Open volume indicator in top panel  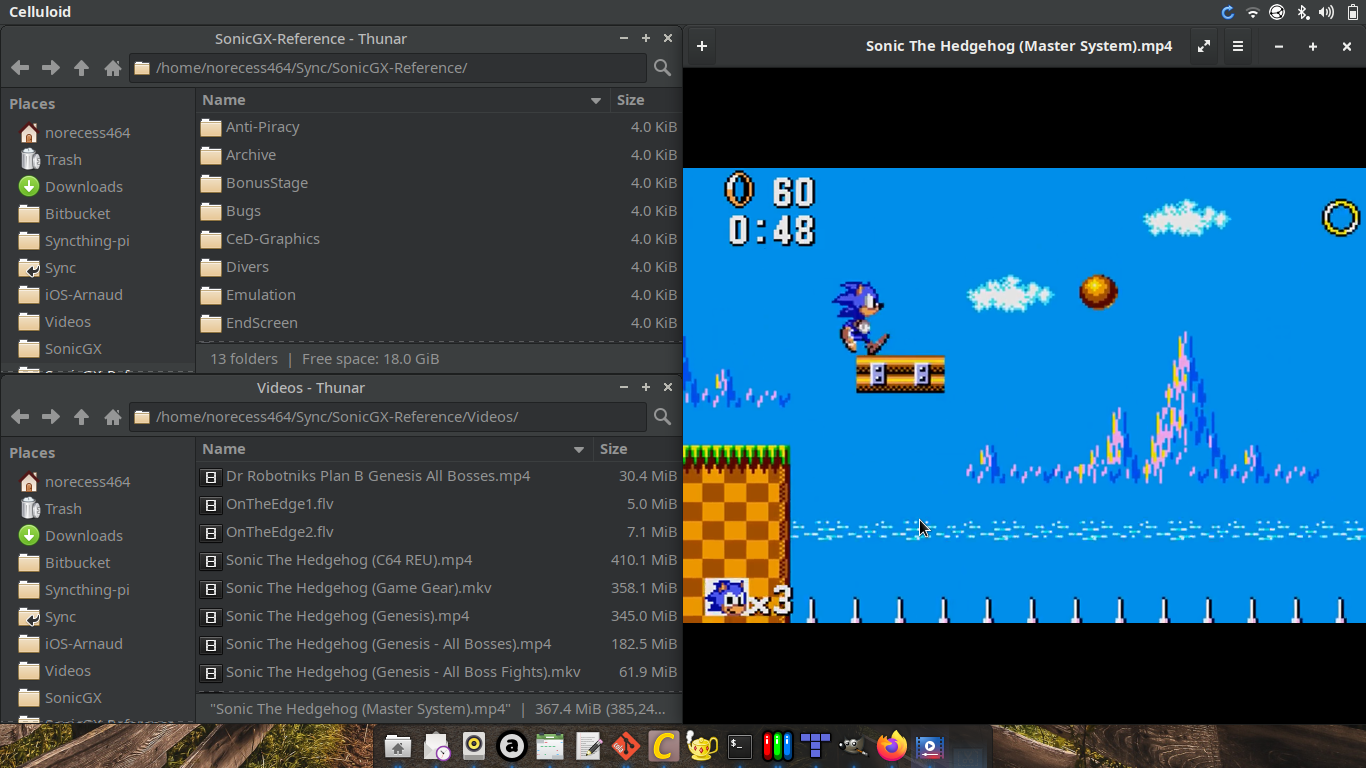pyautogui.click(x=1327, y=12)
